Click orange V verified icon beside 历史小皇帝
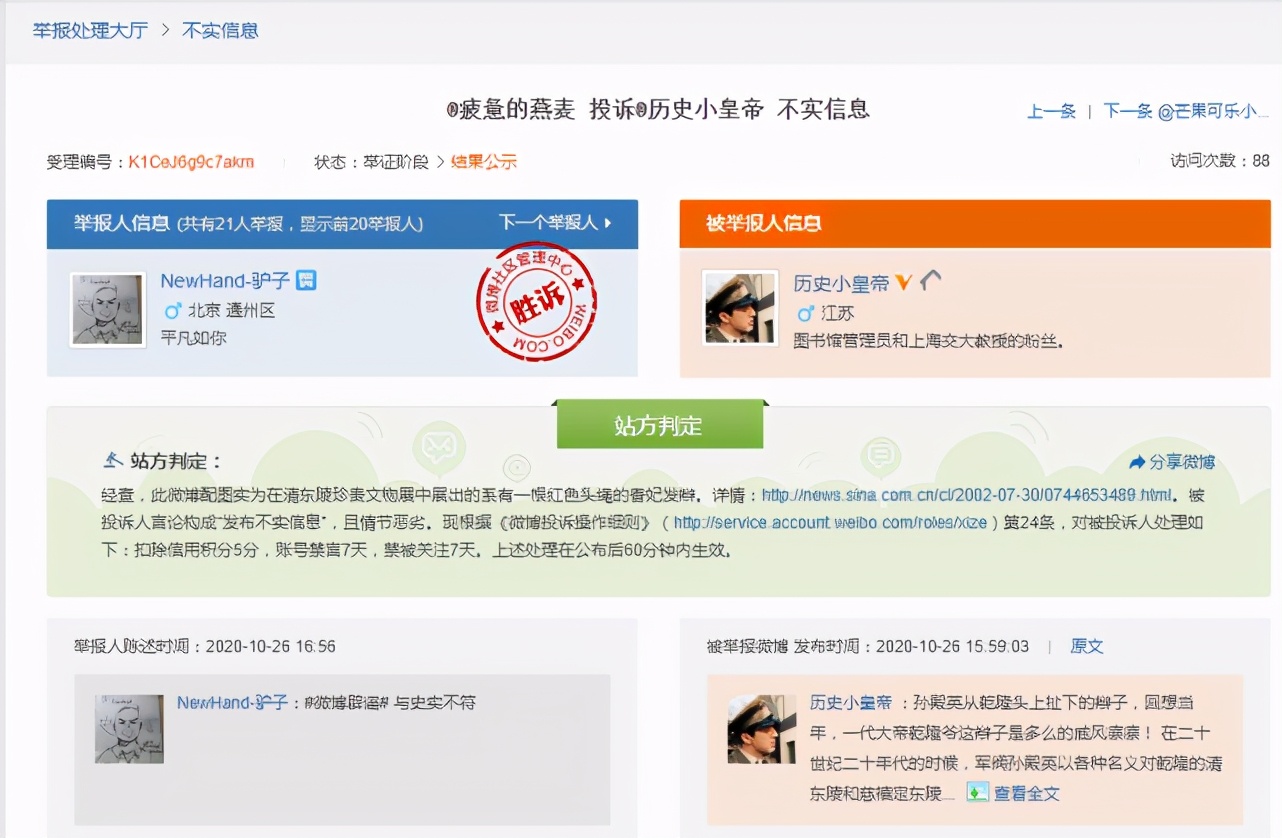Viewport: 1282px width, 838px height. (x=903, y=283)
